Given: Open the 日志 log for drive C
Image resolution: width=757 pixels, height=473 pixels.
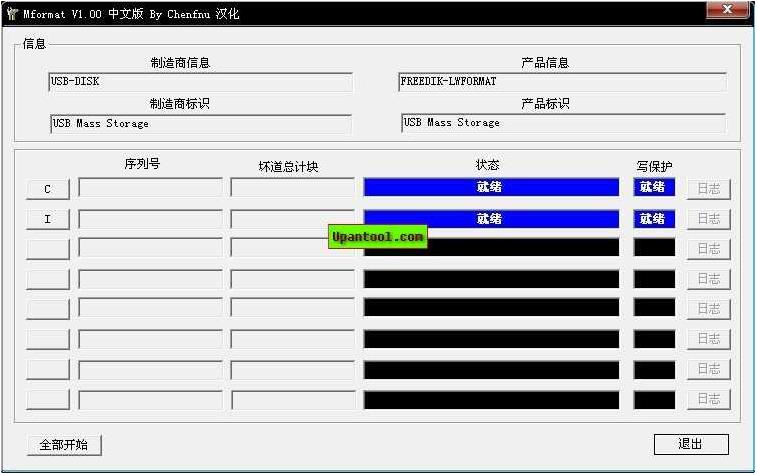Looking at the screenshot, I should (708, 188).
